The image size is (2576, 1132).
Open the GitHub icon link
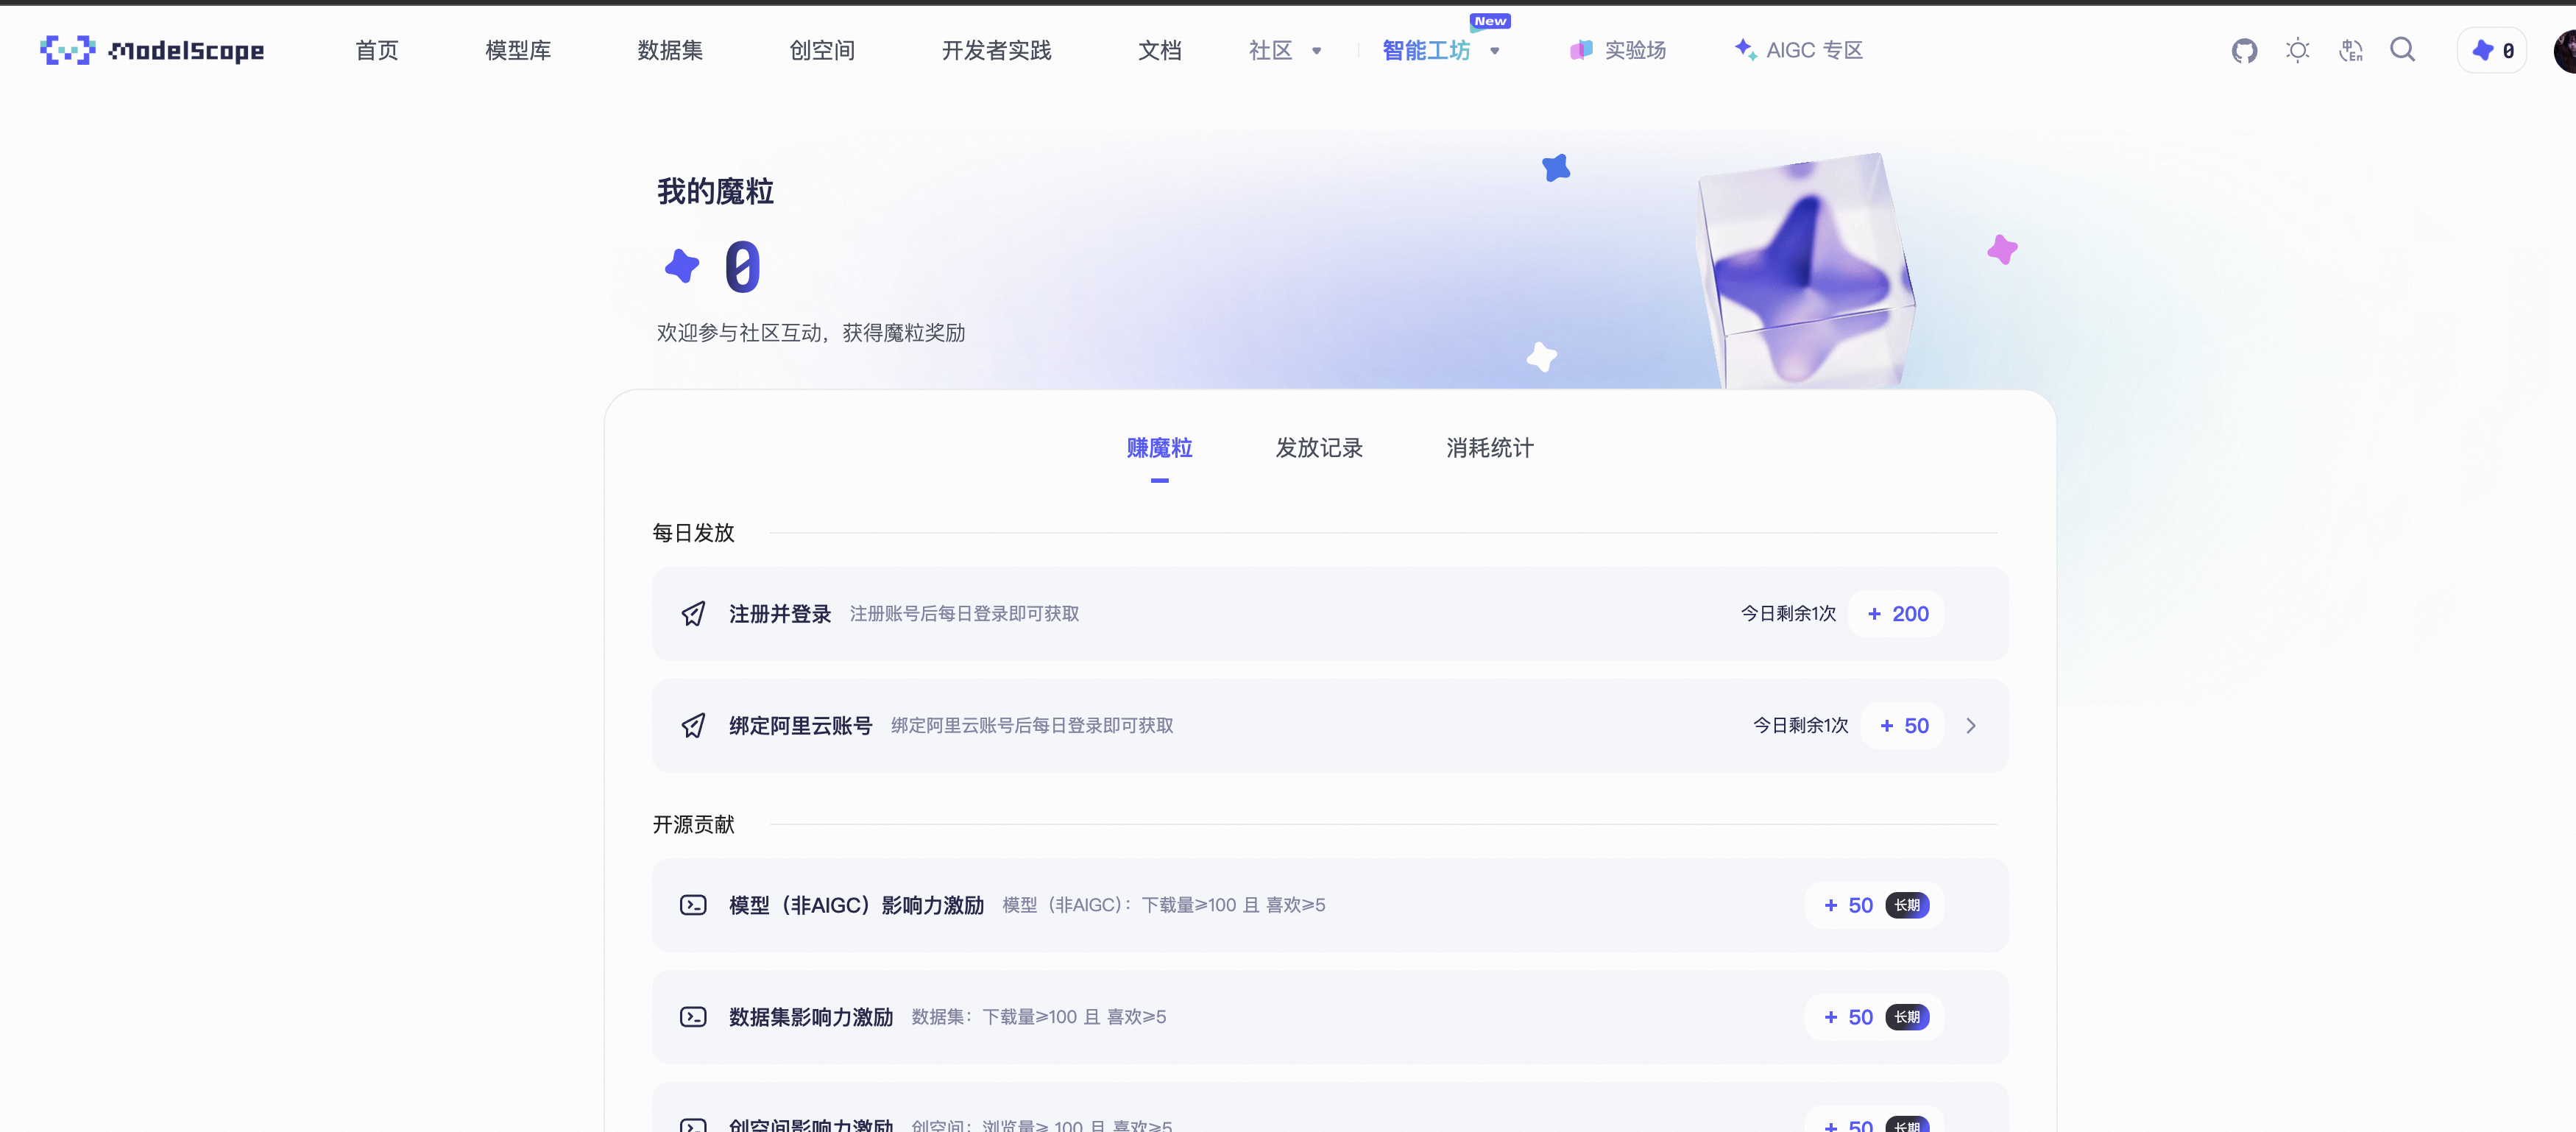pyautogui.click(x=2244, y=50)
